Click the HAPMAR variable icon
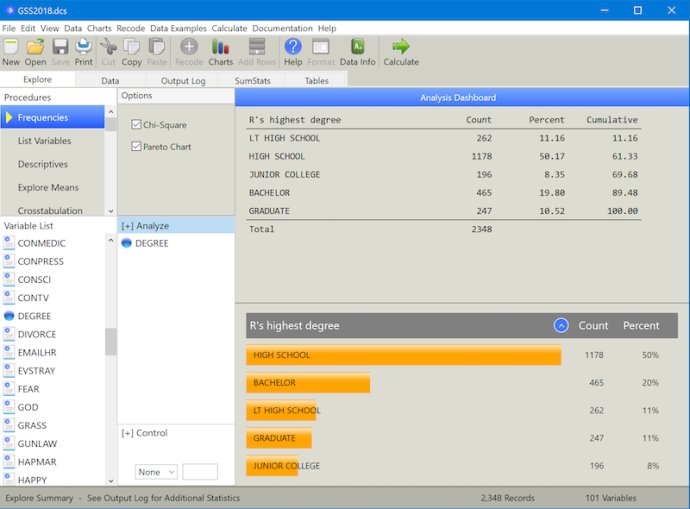Image resolution: width=690 pixels, height=509 pixels. [x=9, y=462]
